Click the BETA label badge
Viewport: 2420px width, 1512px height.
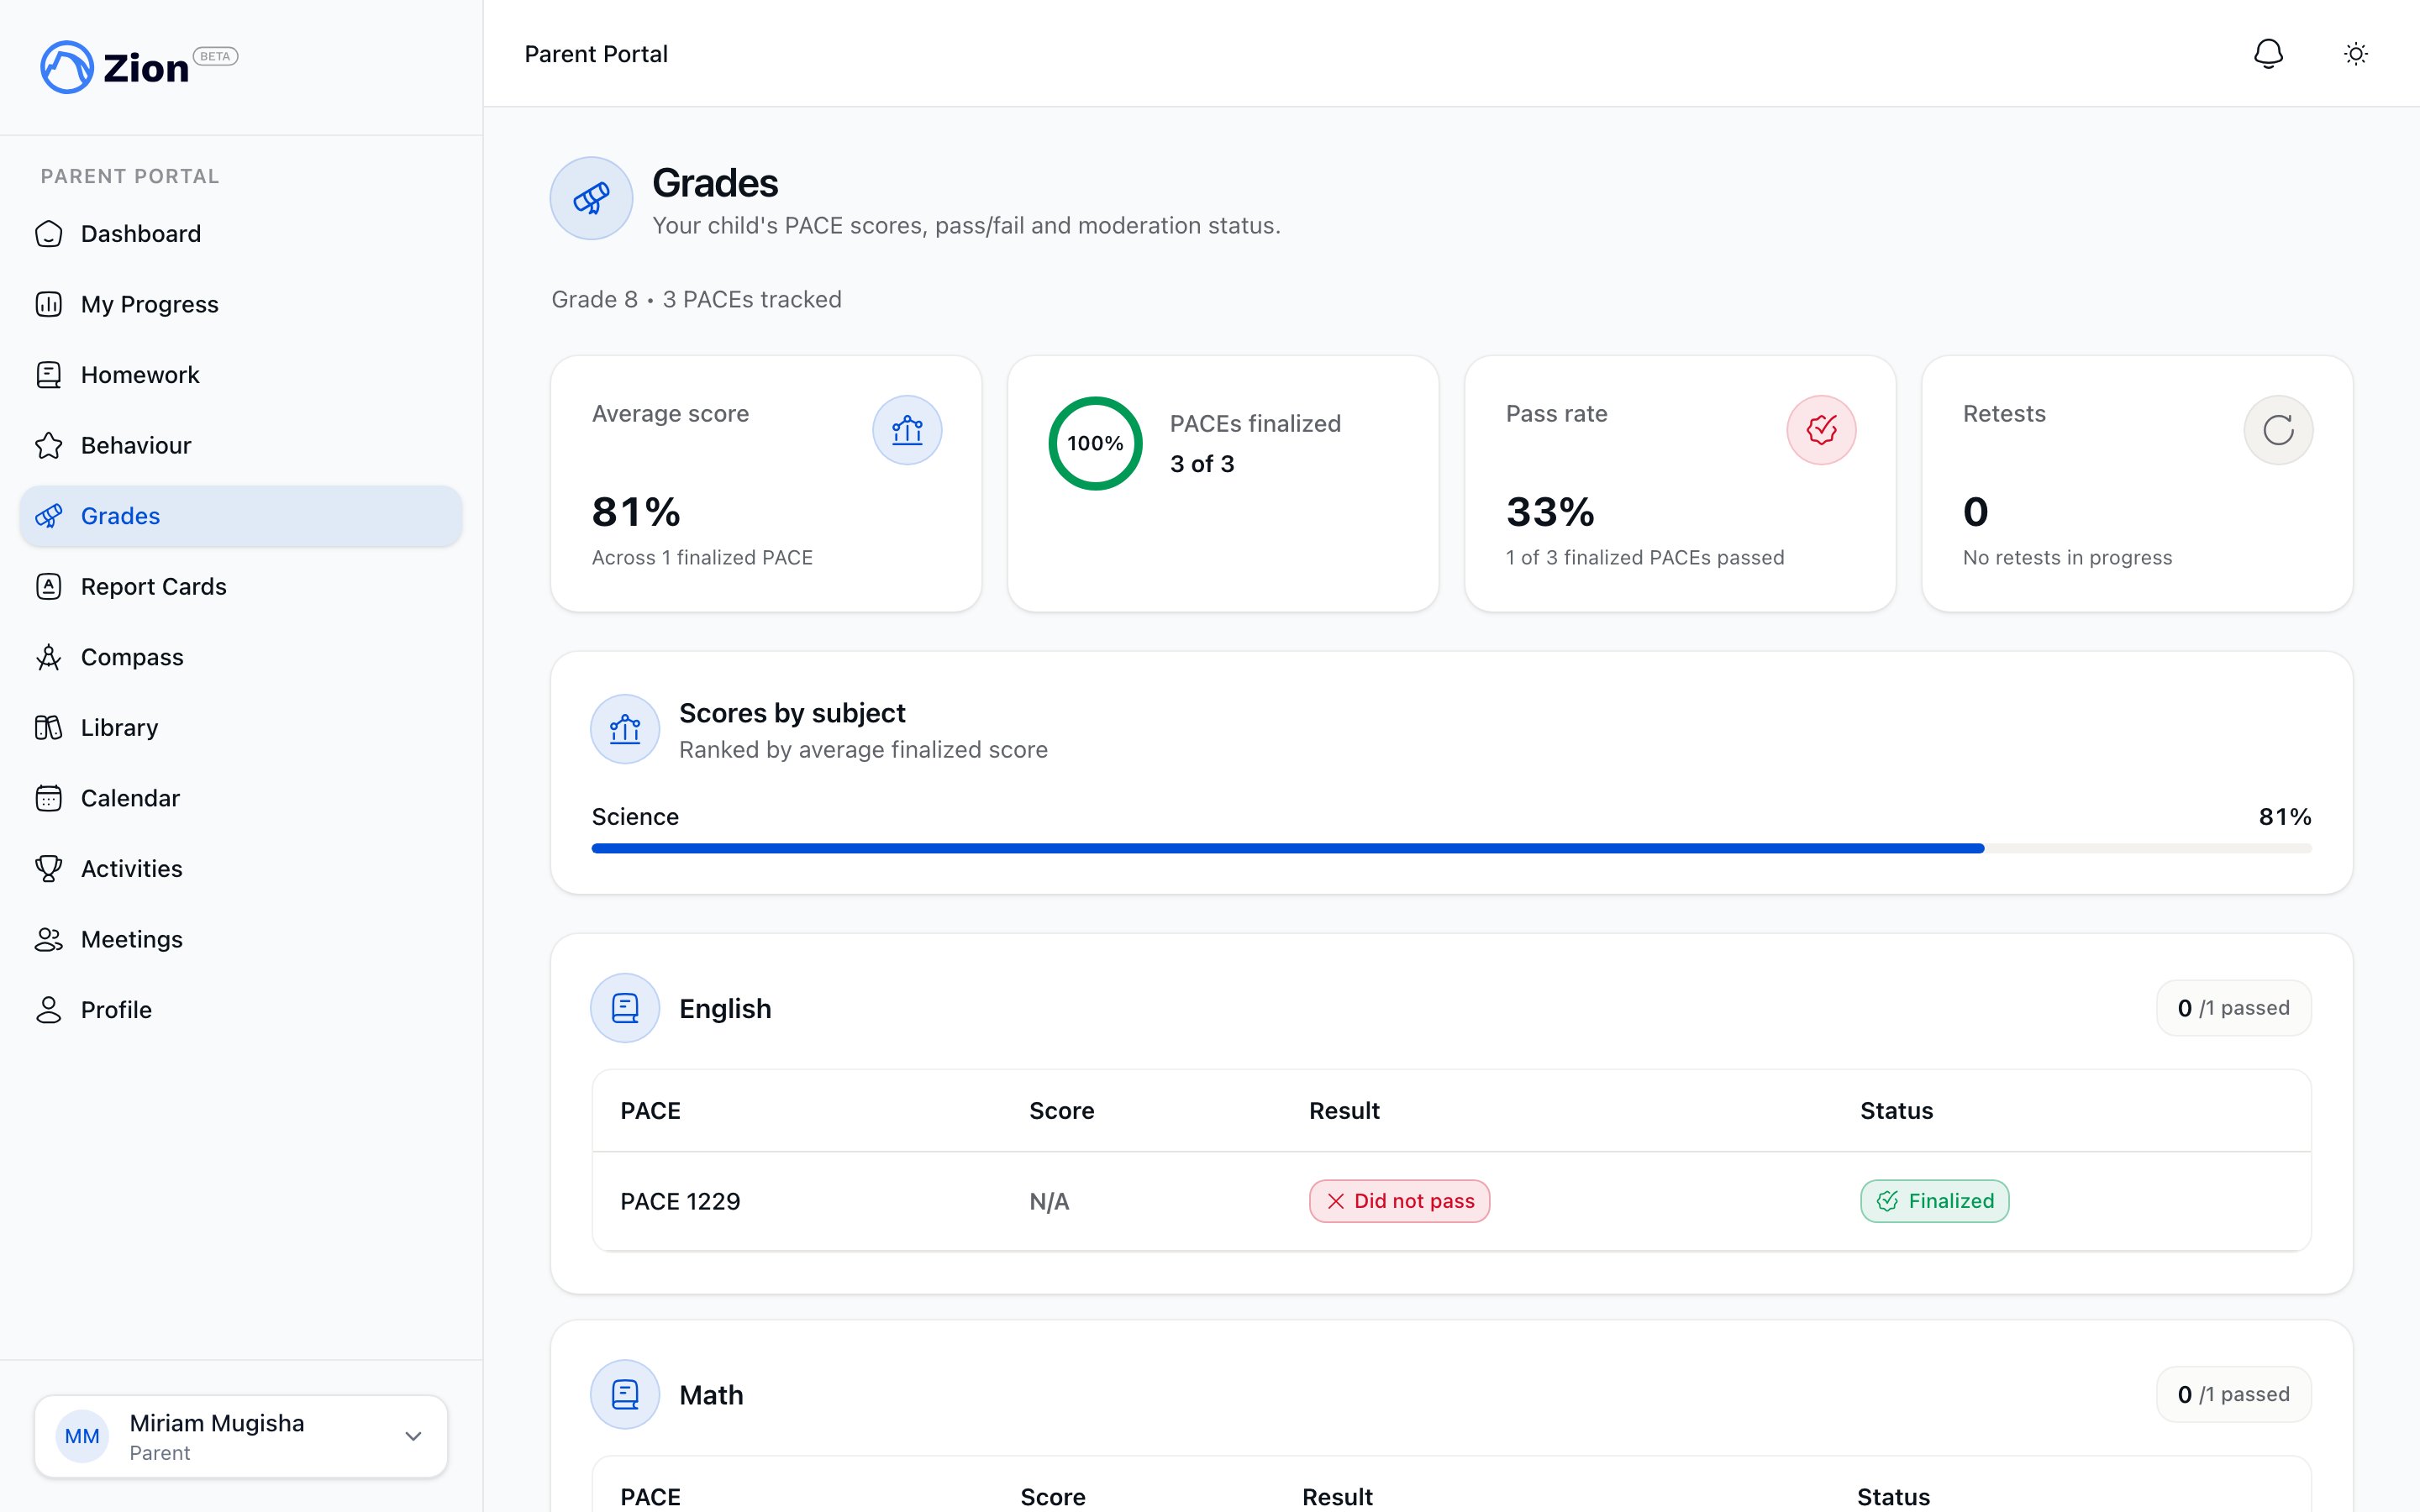[215, 56]
